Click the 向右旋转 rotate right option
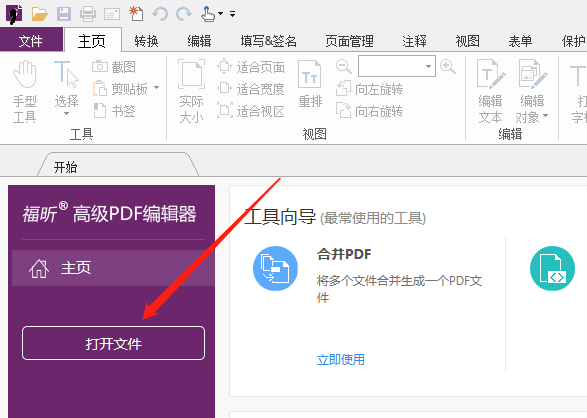The height and width of the screenshot is (418, 587). (x=369, y=111)
